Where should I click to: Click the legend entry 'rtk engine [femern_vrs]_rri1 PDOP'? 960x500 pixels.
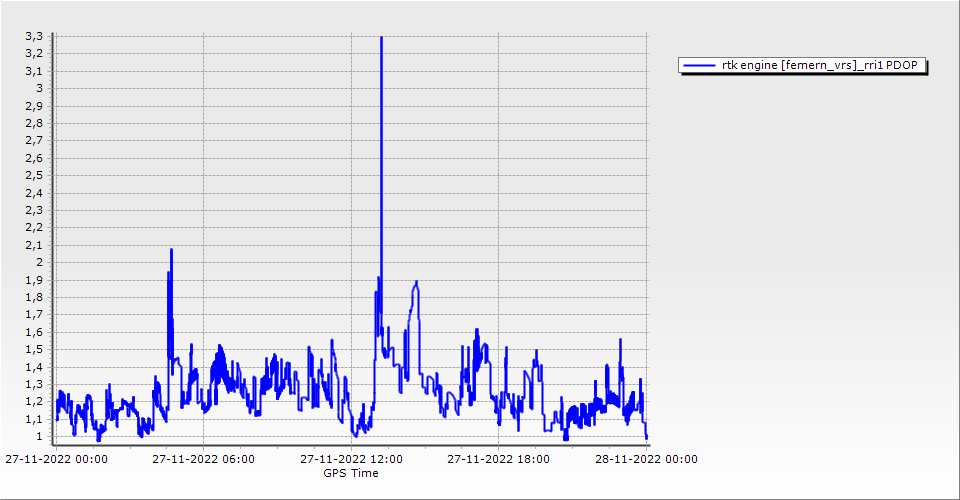click(x=823, y=65)
